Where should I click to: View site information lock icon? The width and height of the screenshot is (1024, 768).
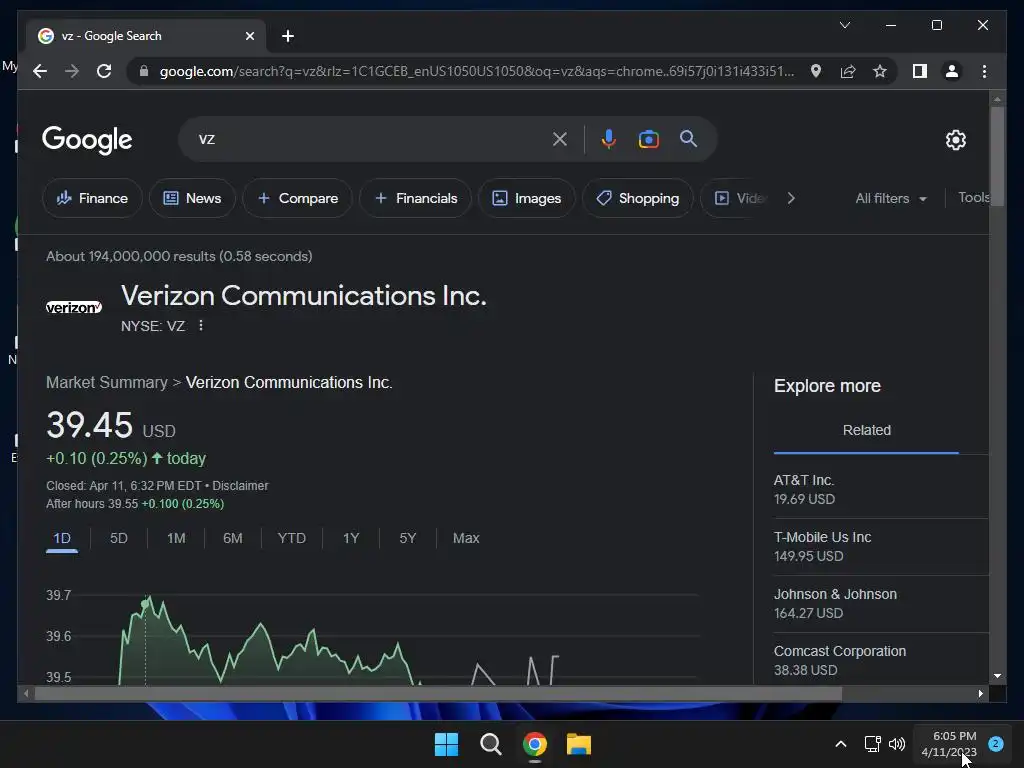[x=144, y=71]
